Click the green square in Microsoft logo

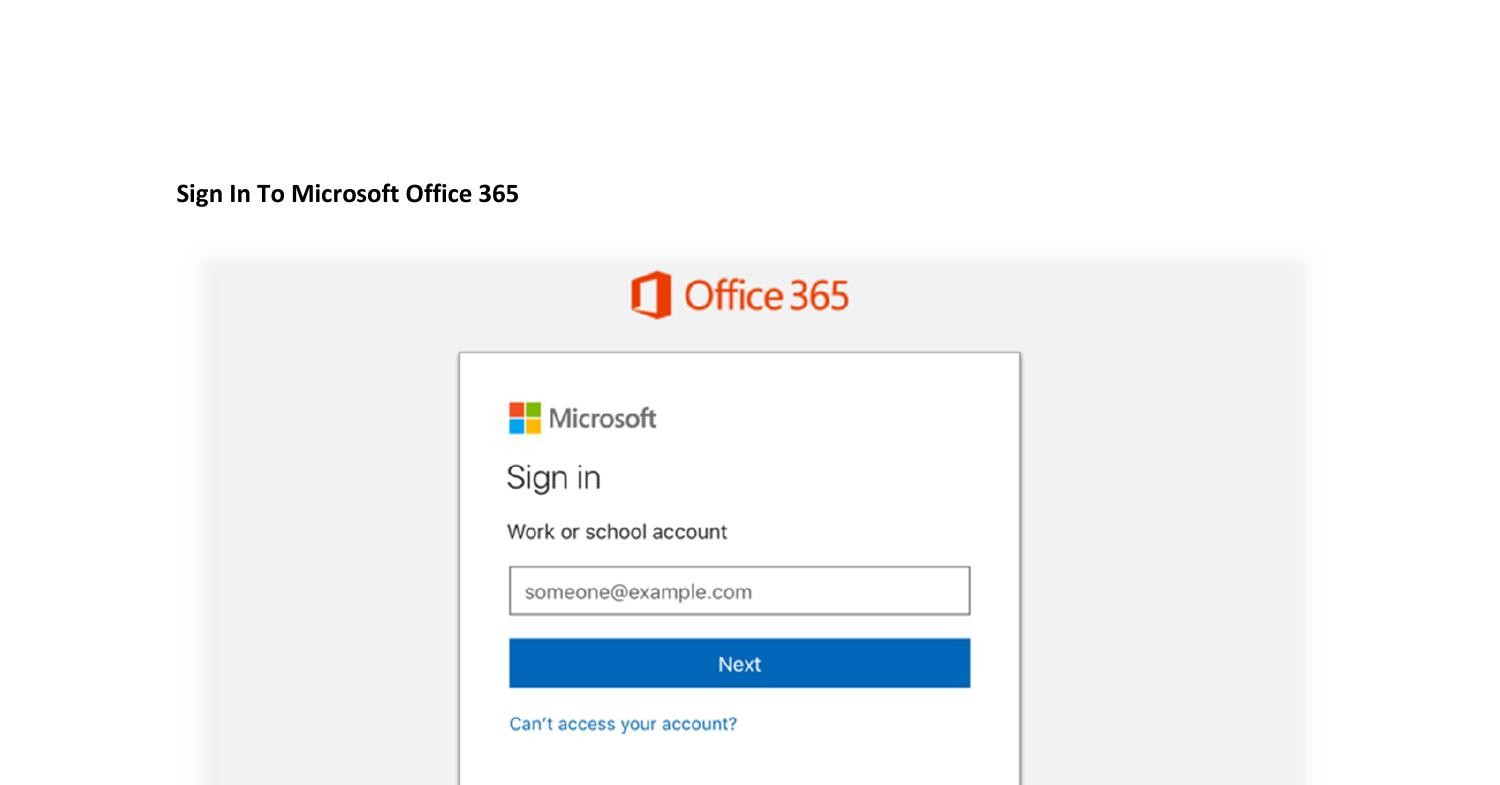coord(533,410)
